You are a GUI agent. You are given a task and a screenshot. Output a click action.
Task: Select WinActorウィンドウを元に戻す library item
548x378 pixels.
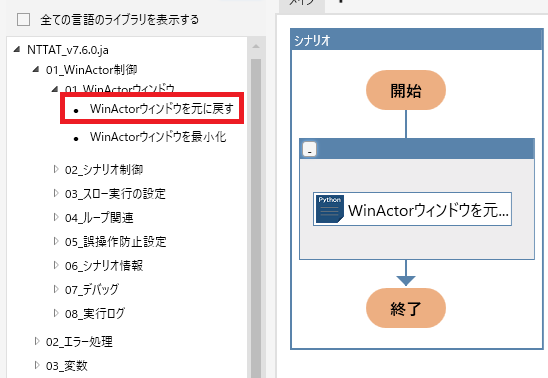161,109
